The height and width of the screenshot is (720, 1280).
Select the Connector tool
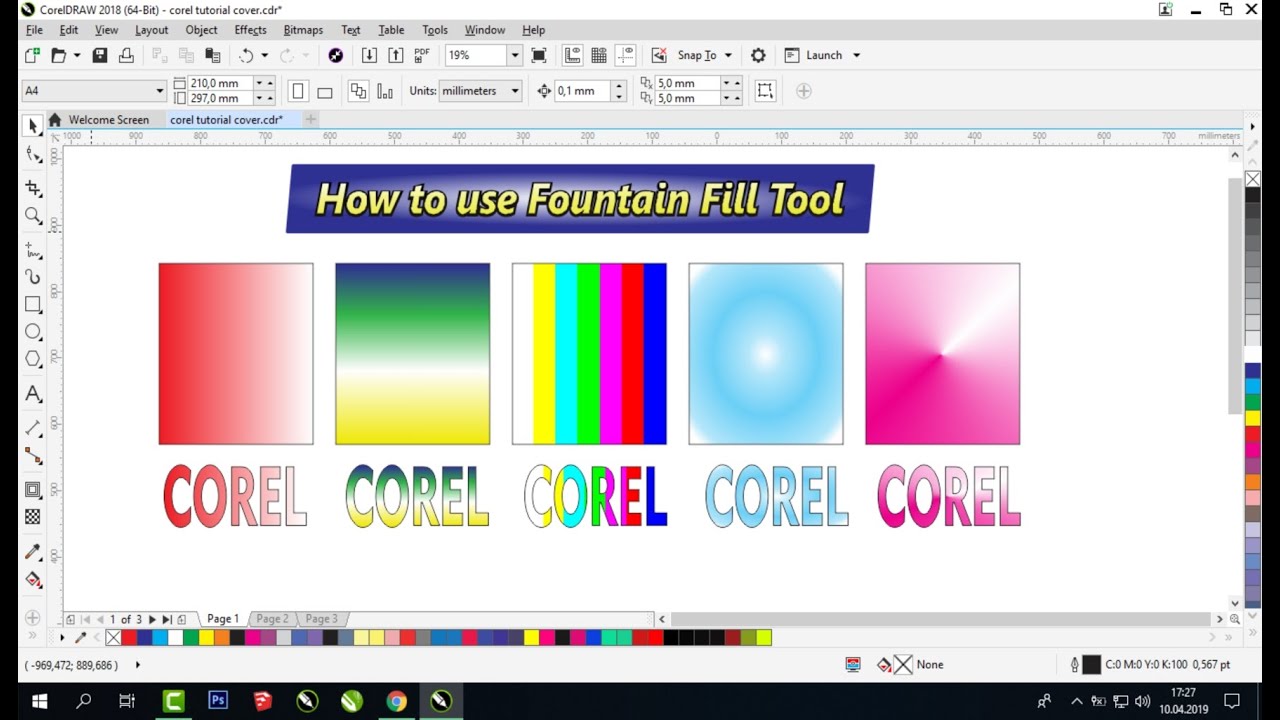pyautogui.click(x=33, y=455)
